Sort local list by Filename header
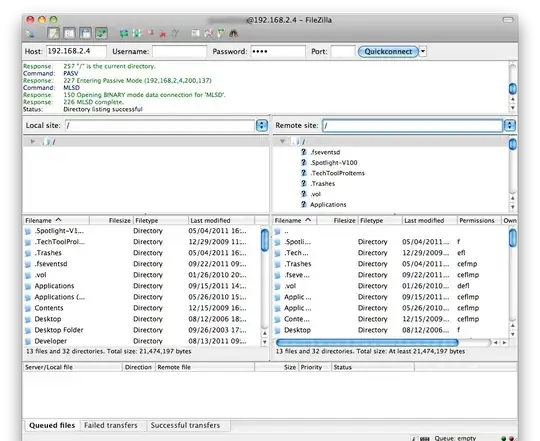This screenshot has height=441, width=540. [x=56, y=220]
